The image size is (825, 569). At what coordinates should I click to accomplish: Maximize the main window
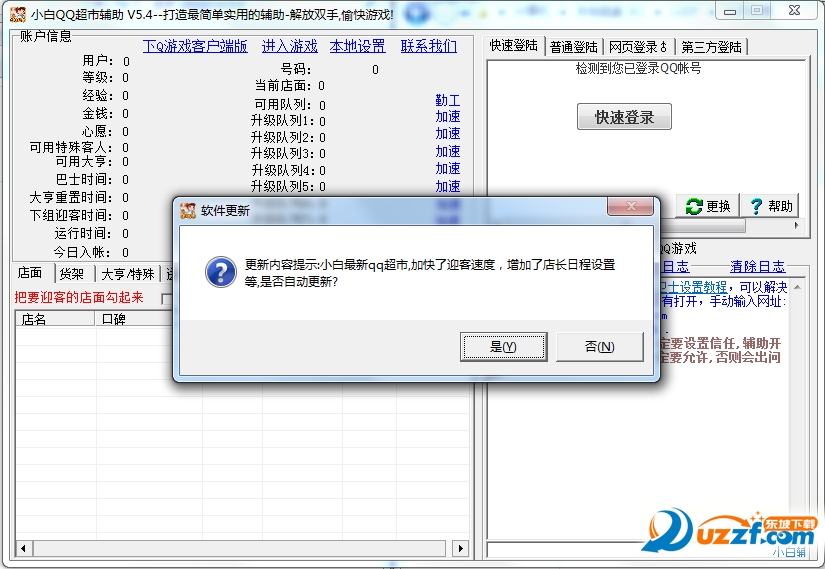point(757,11)
